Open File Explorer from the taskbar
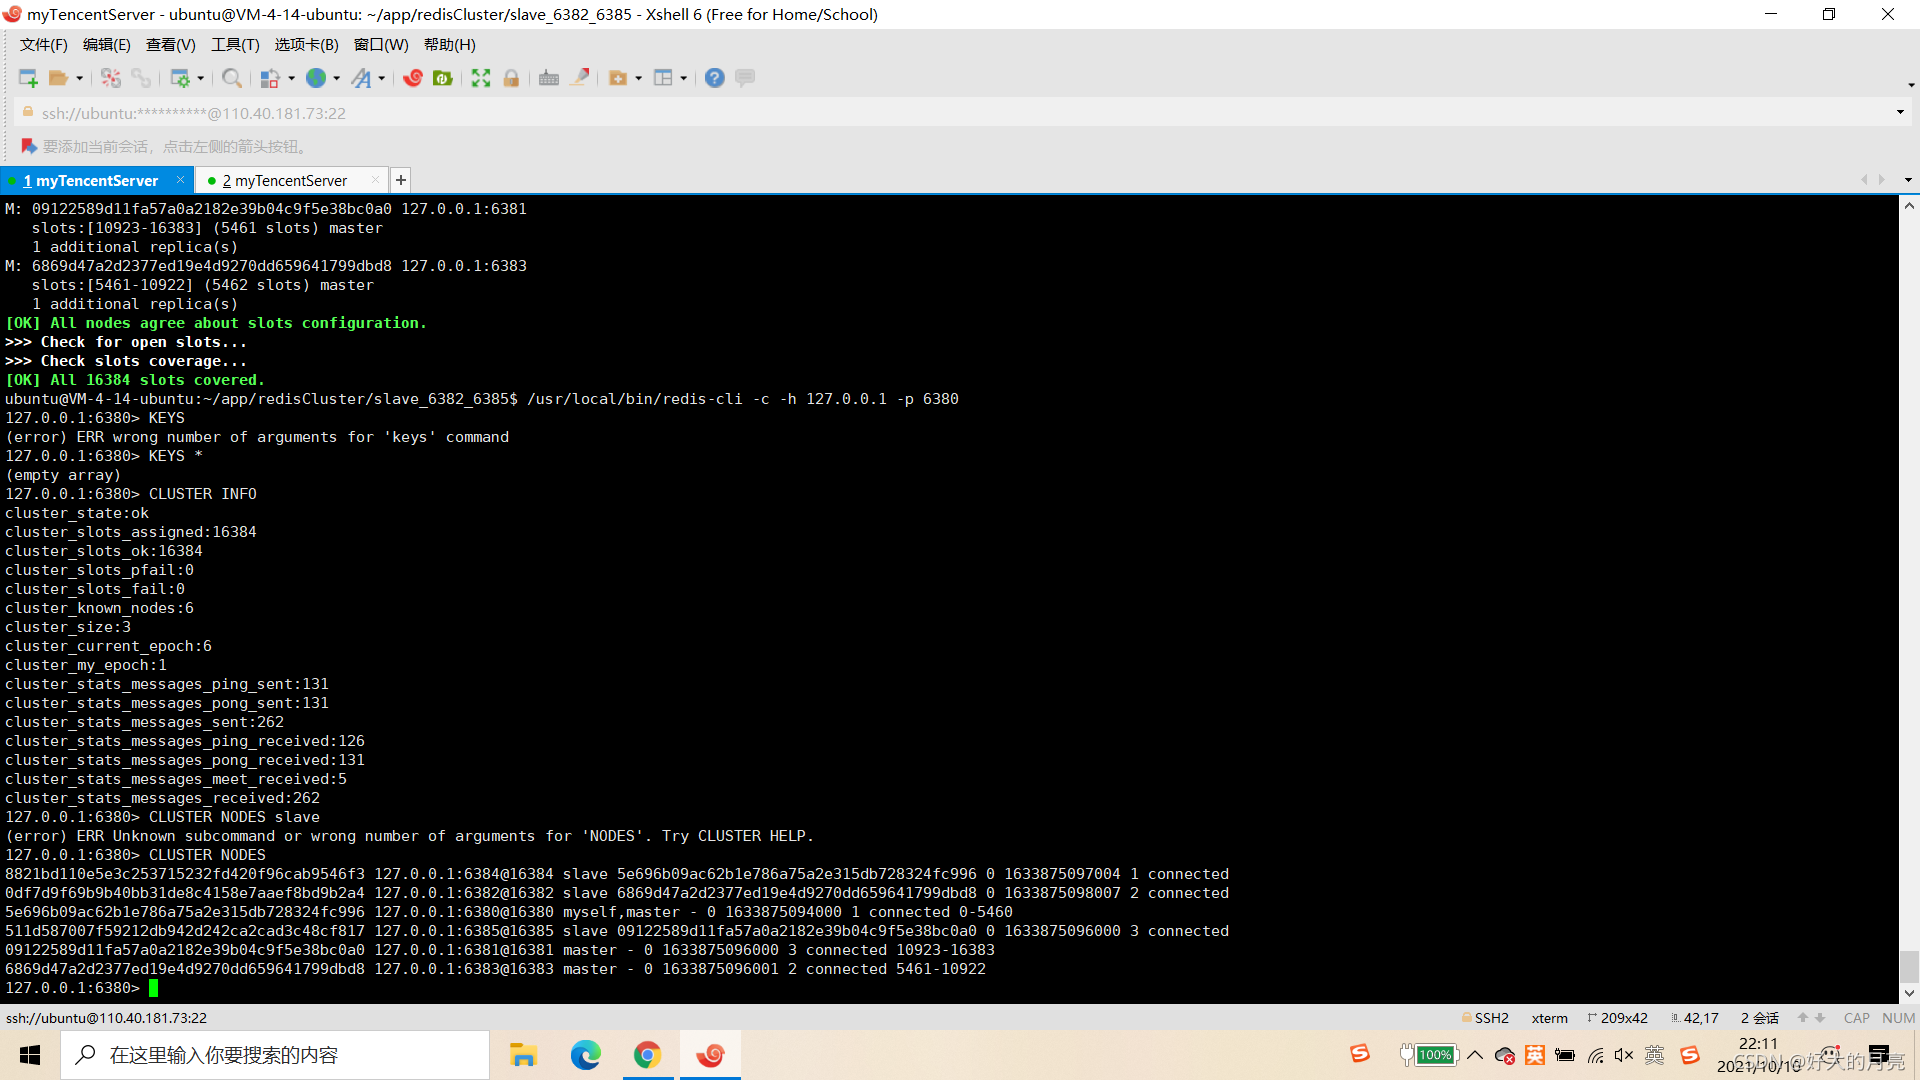This screenshot has height=1080, width=1920. click(523, 1055)
